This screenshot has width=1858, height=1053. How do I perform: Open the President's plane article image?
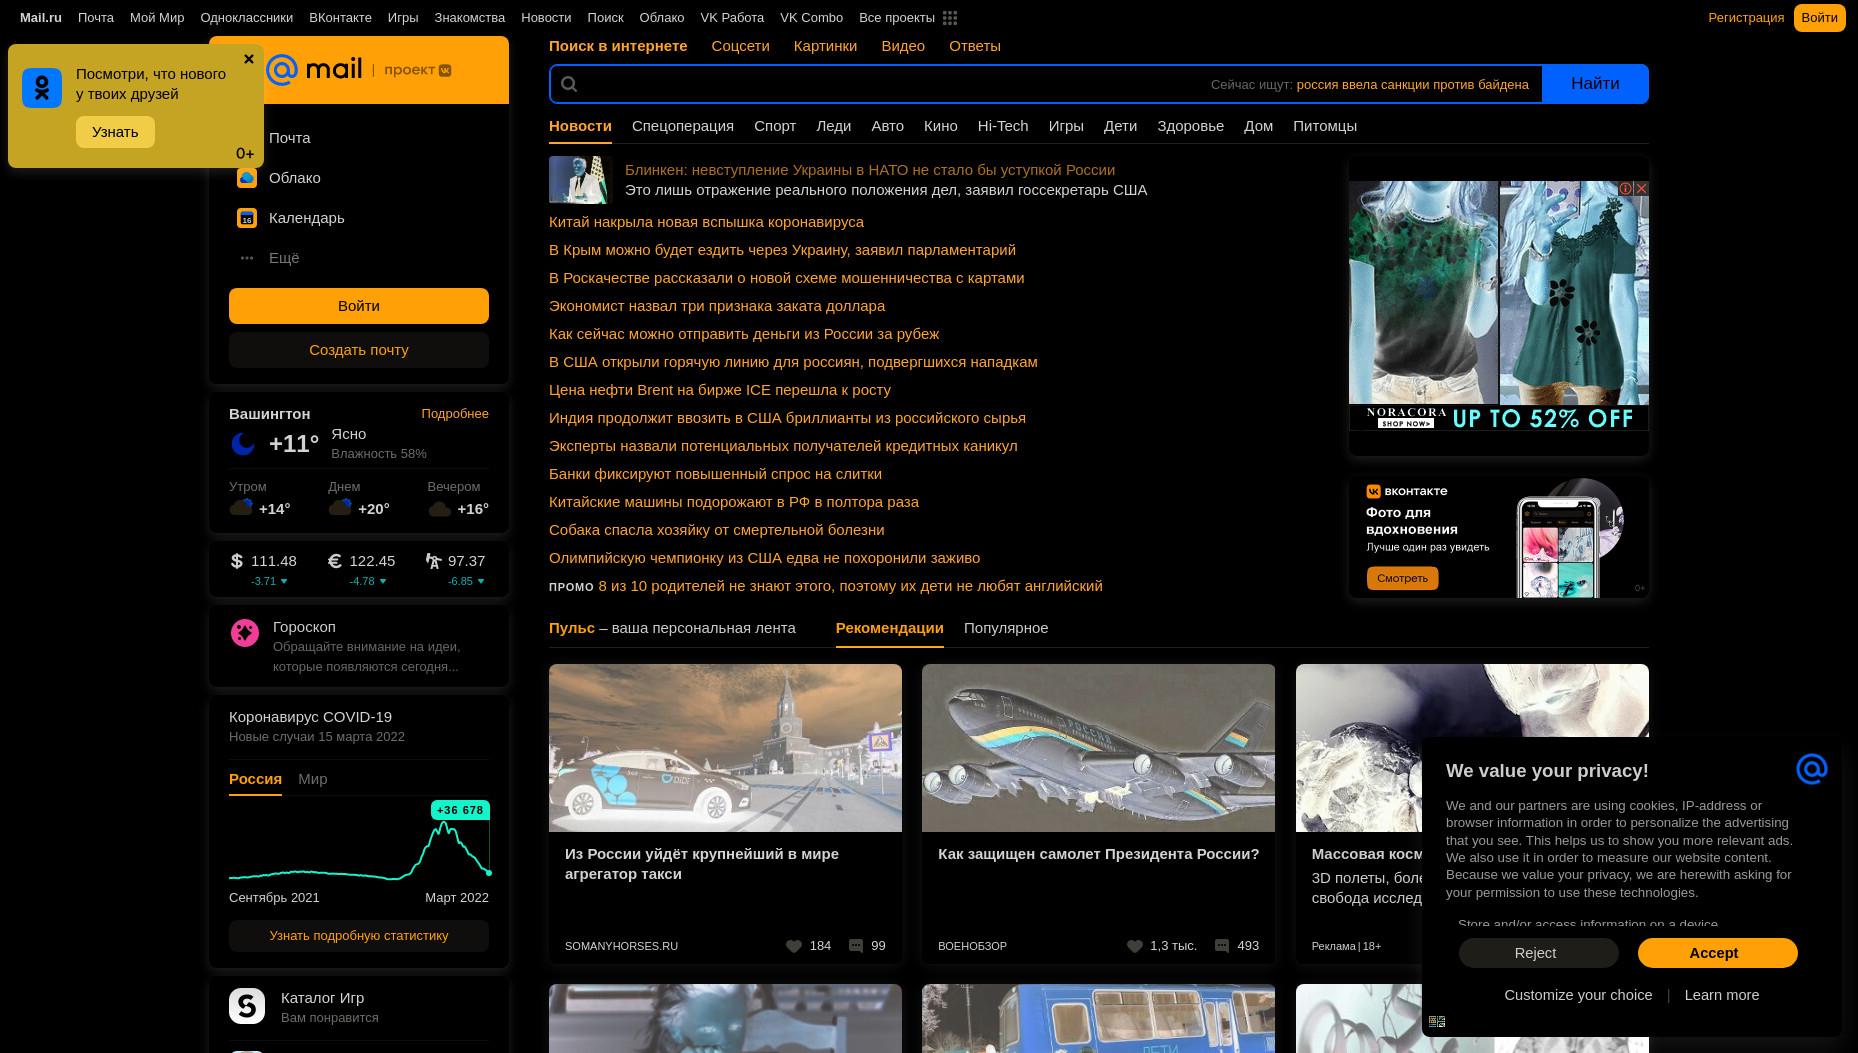(1098, 748)
